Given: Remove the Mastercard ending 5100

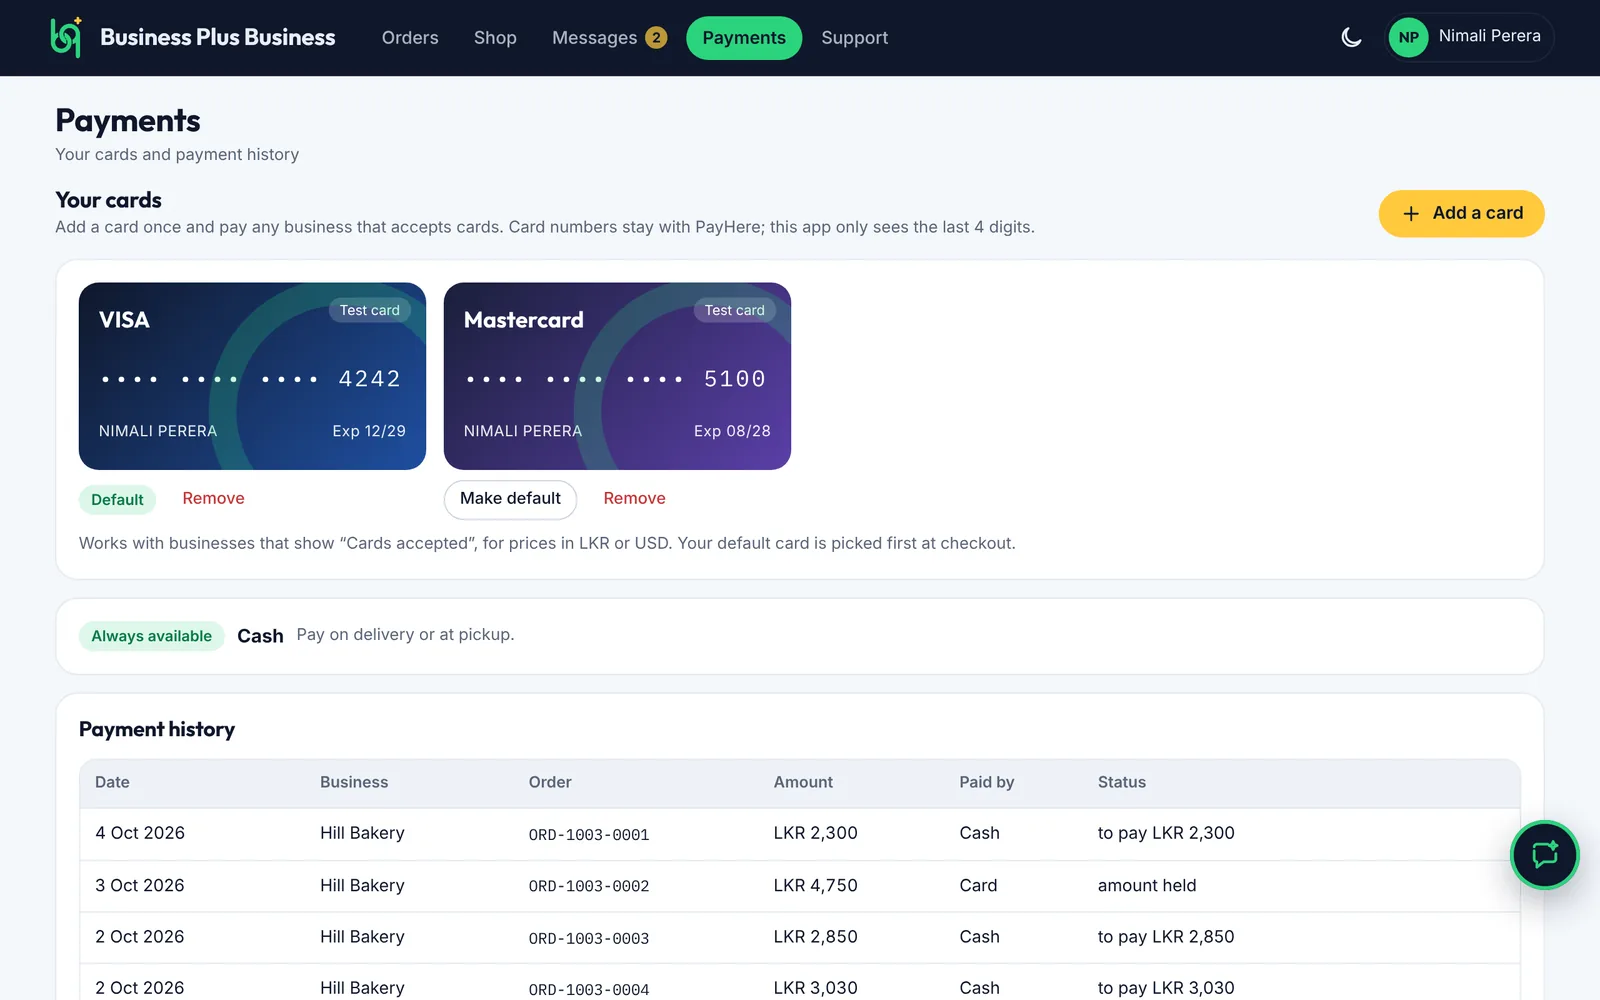Looking at the screenshot, I should (x=634, y=498).
